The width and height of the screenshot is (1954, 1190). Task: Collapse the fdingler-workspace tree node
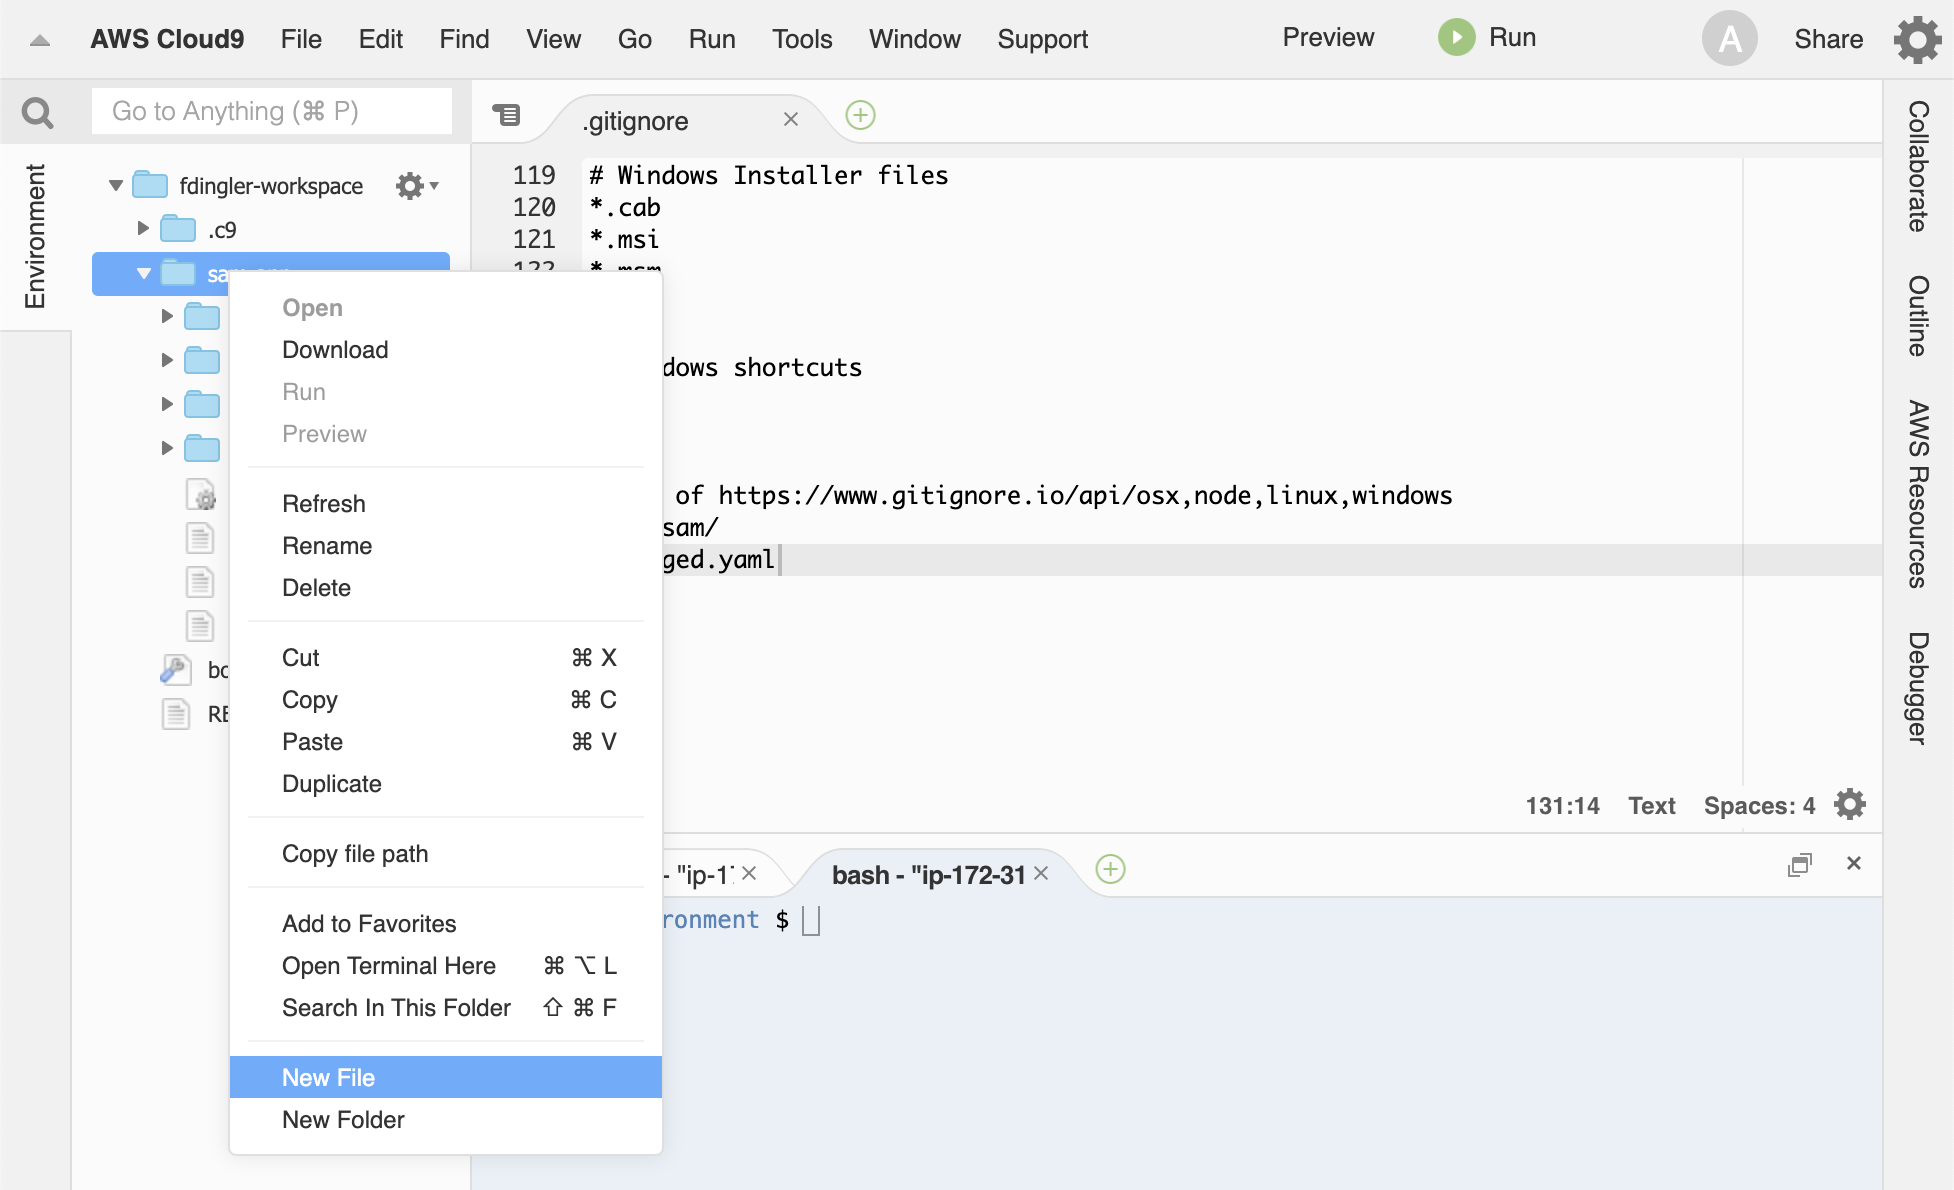point(116,185)
